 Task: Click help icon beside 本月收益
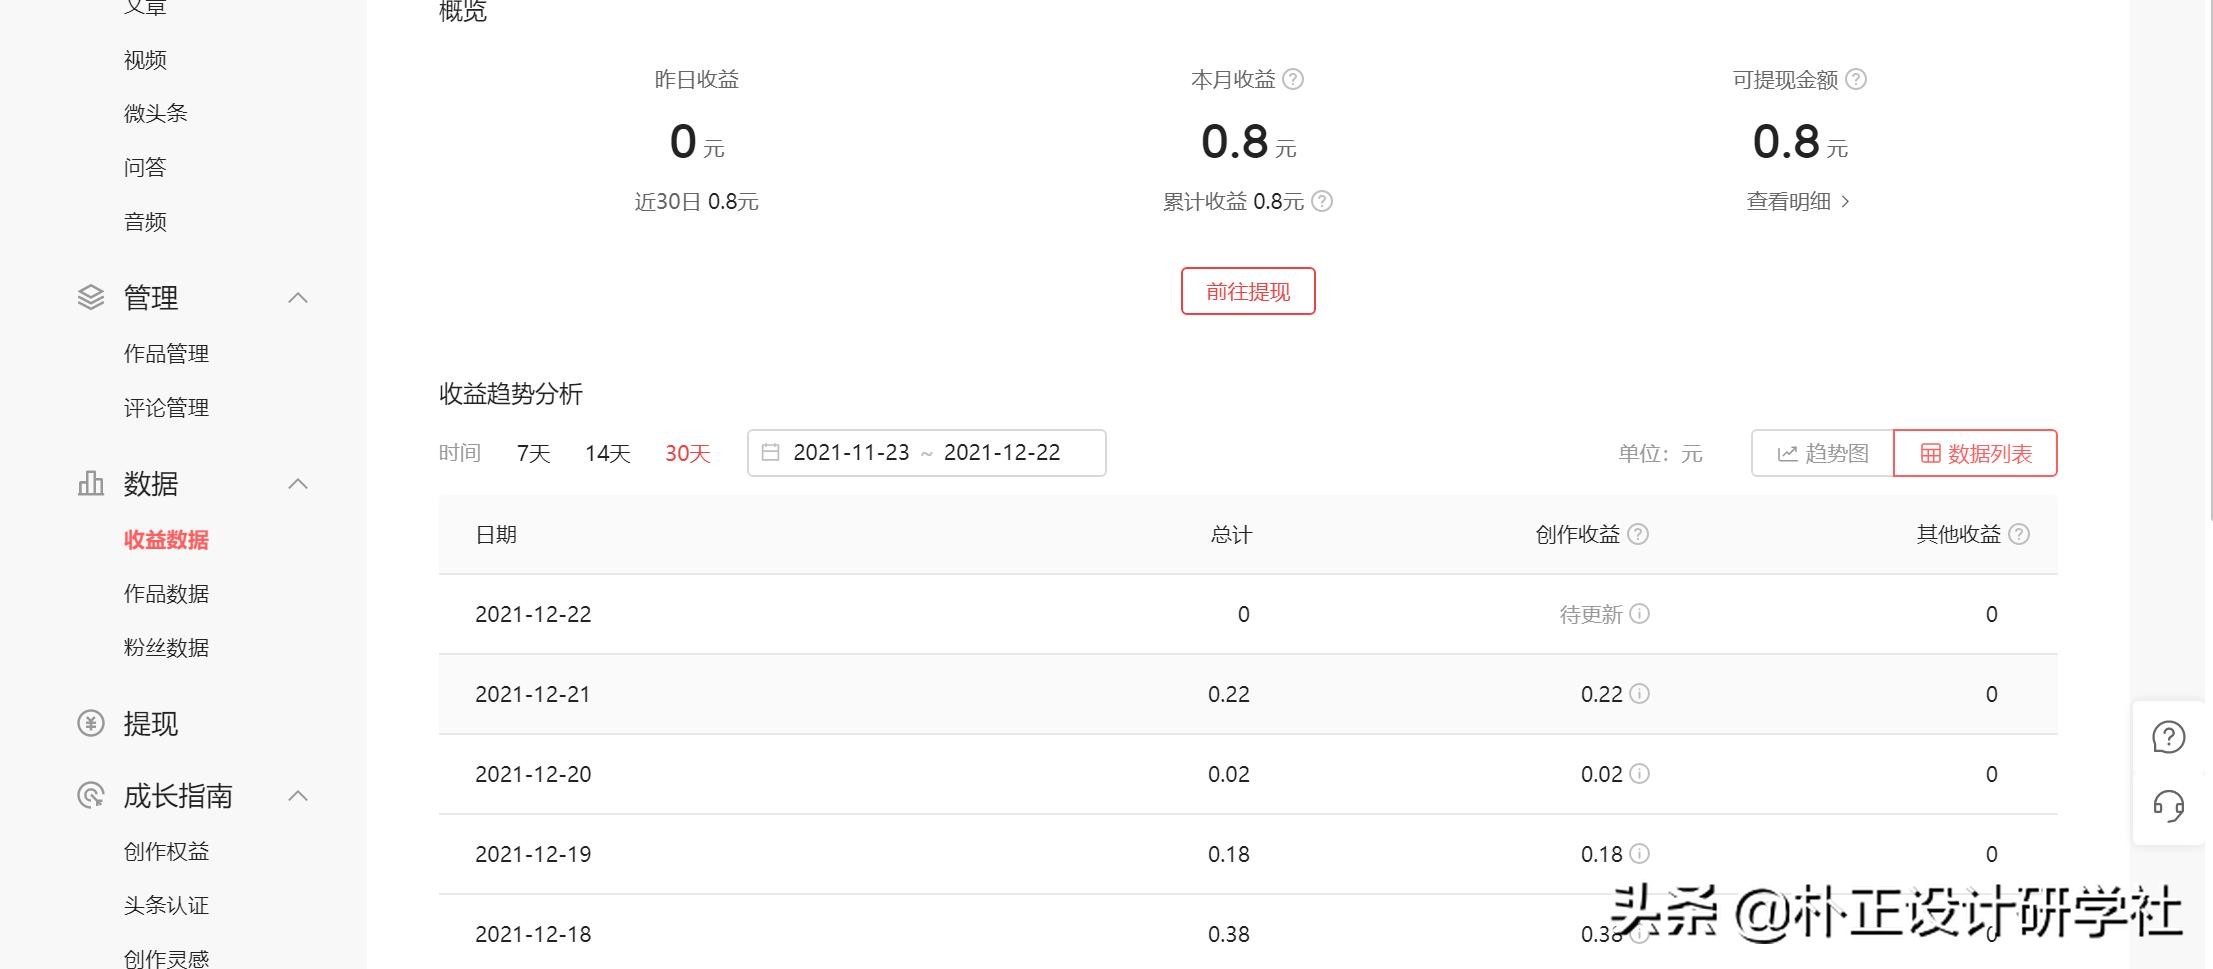(x=1293, y=79)
